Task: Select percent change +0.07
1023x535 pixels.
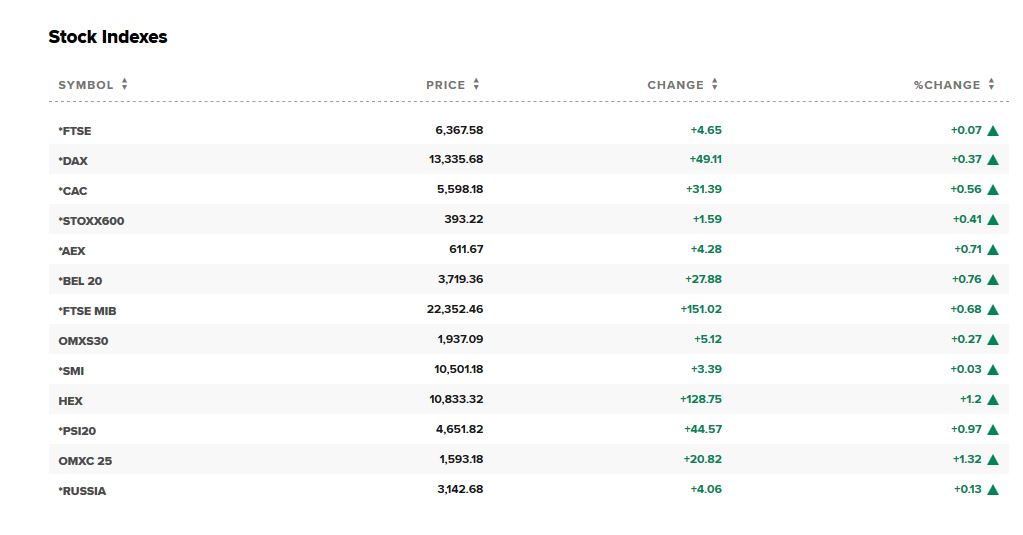Action: 966,130
